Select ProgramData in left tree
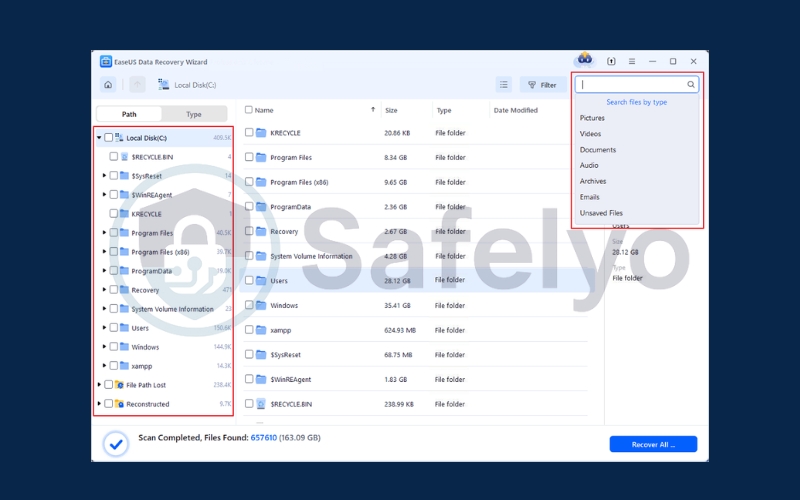 coord(151,271)
